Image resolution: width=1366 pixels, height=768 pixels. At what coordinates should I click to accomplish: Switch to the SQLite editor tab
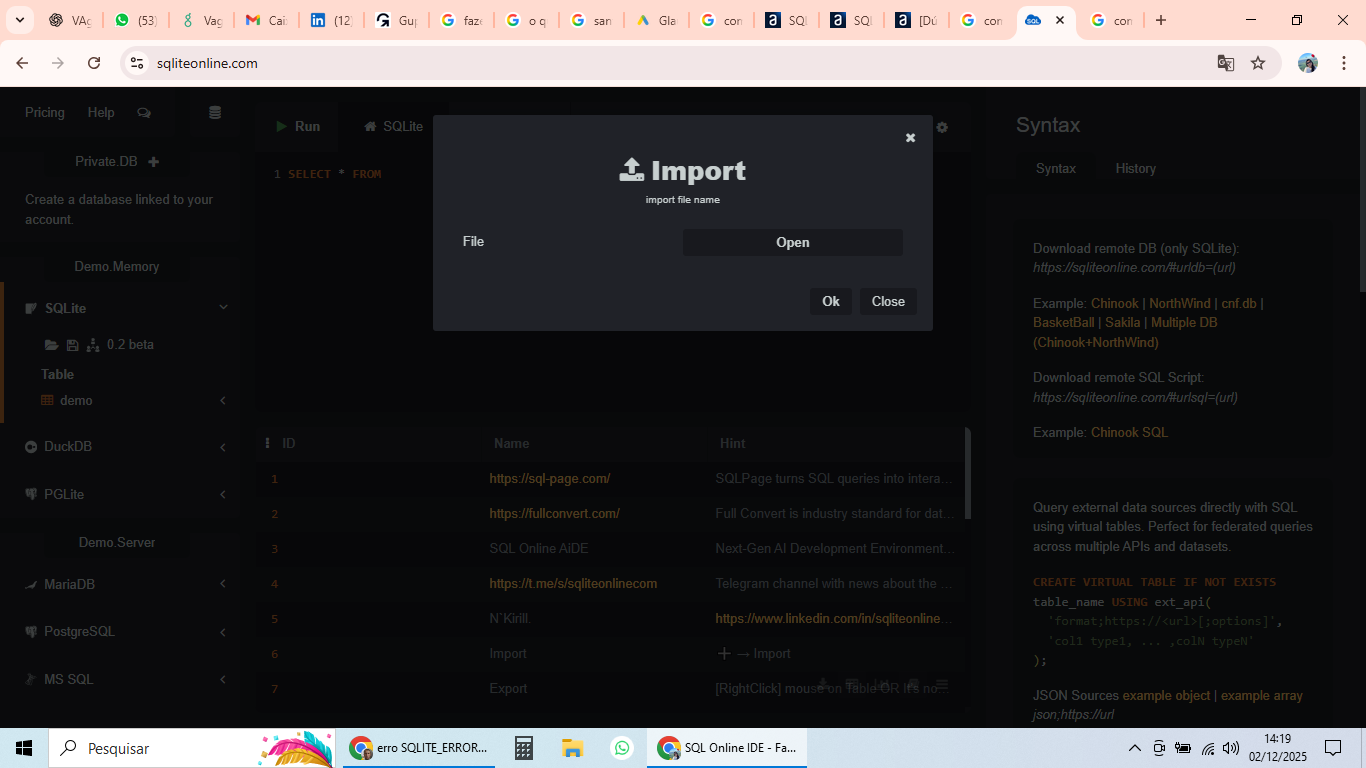pyautogui.click(x=393, y=126)
